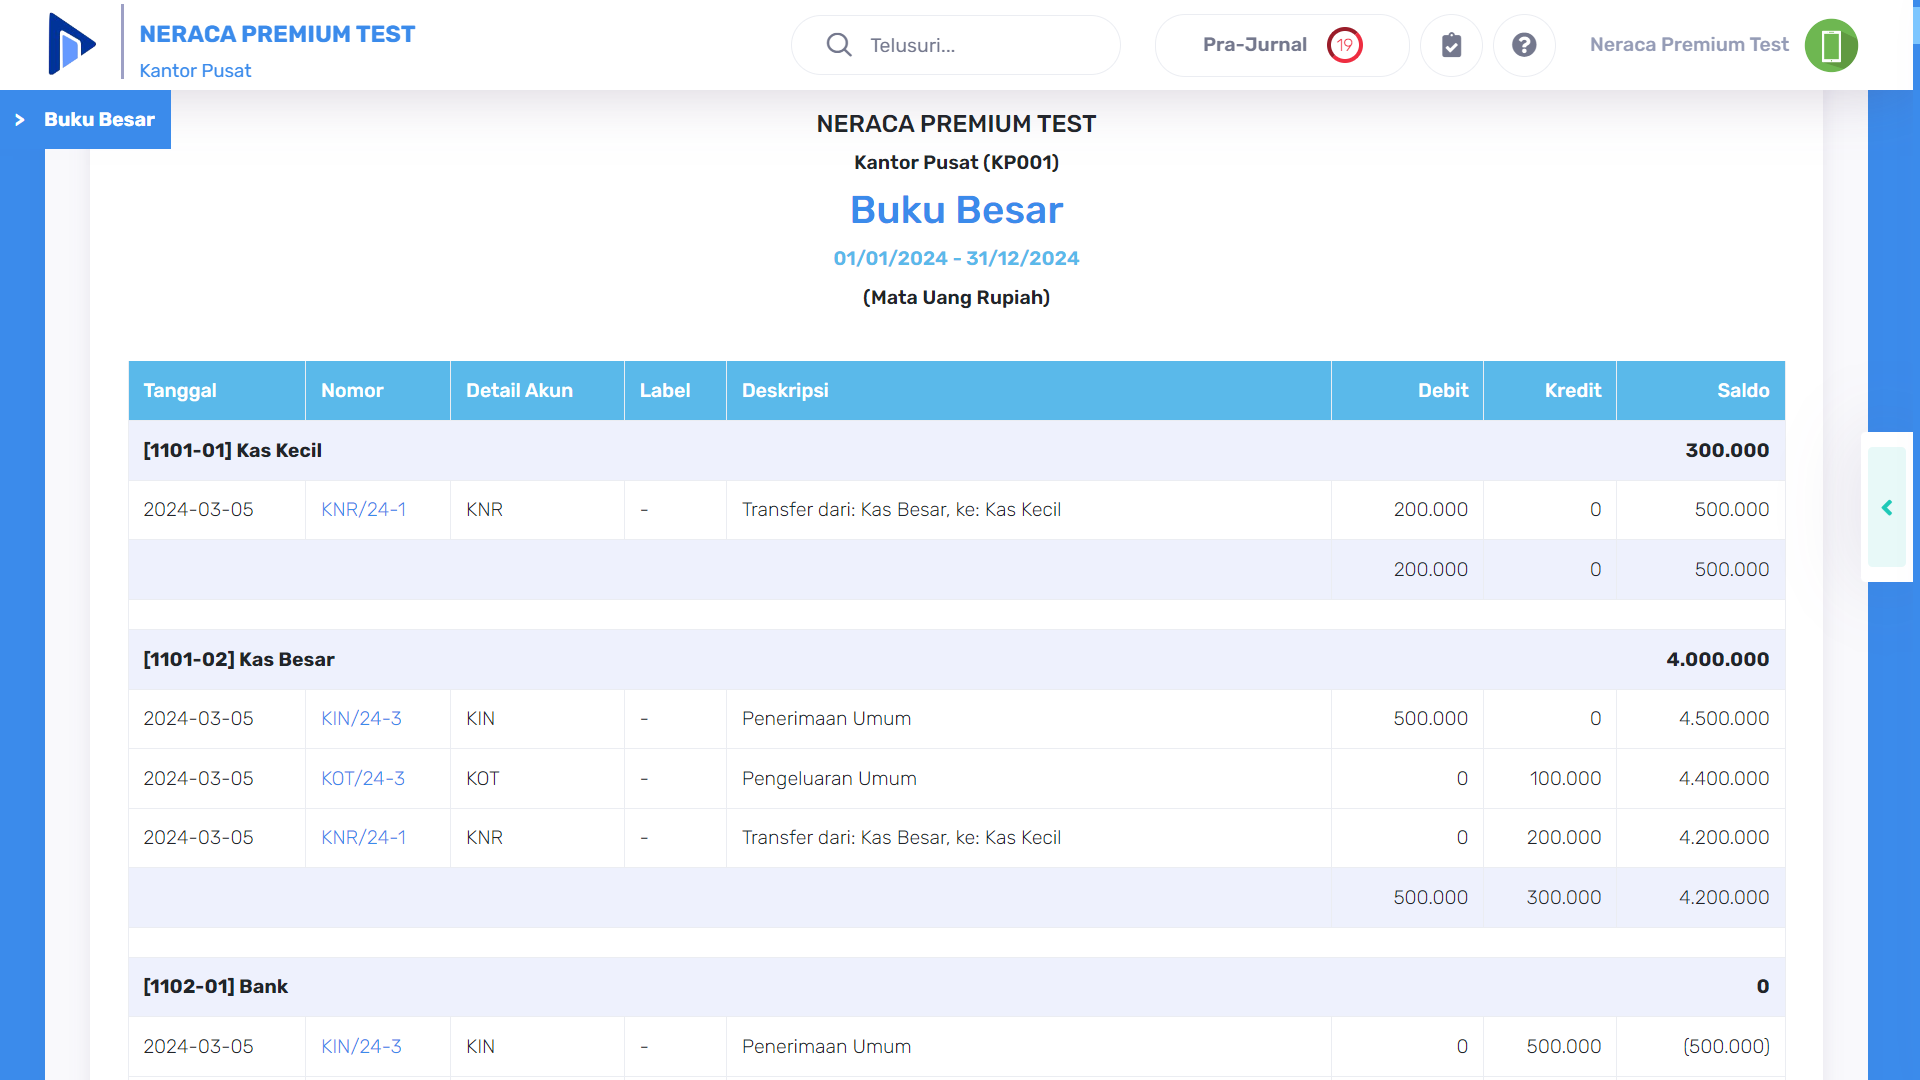Click the search magnifier icon

(839, 45)
